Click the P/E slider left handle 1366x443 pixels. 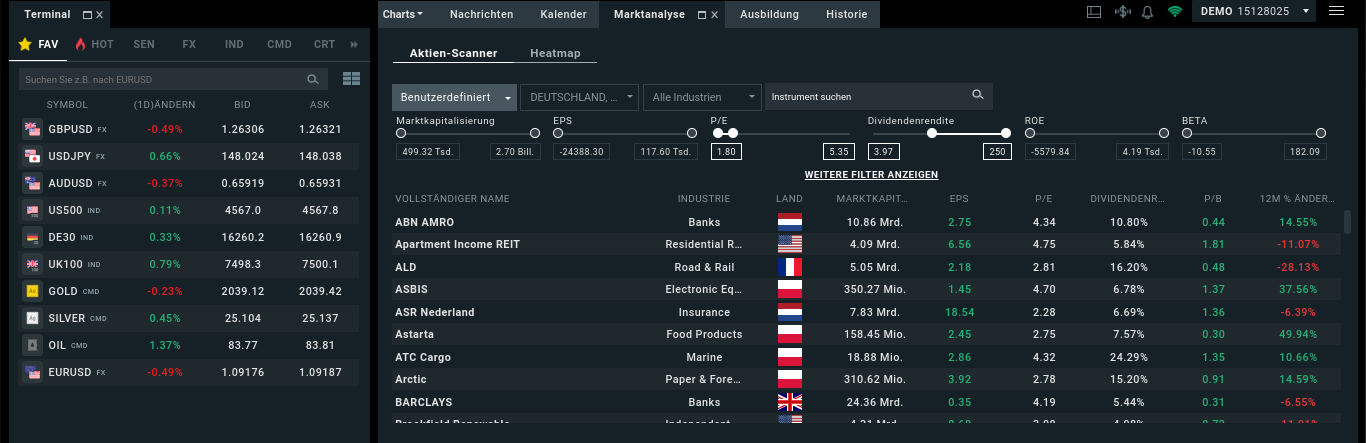[718, 133]
